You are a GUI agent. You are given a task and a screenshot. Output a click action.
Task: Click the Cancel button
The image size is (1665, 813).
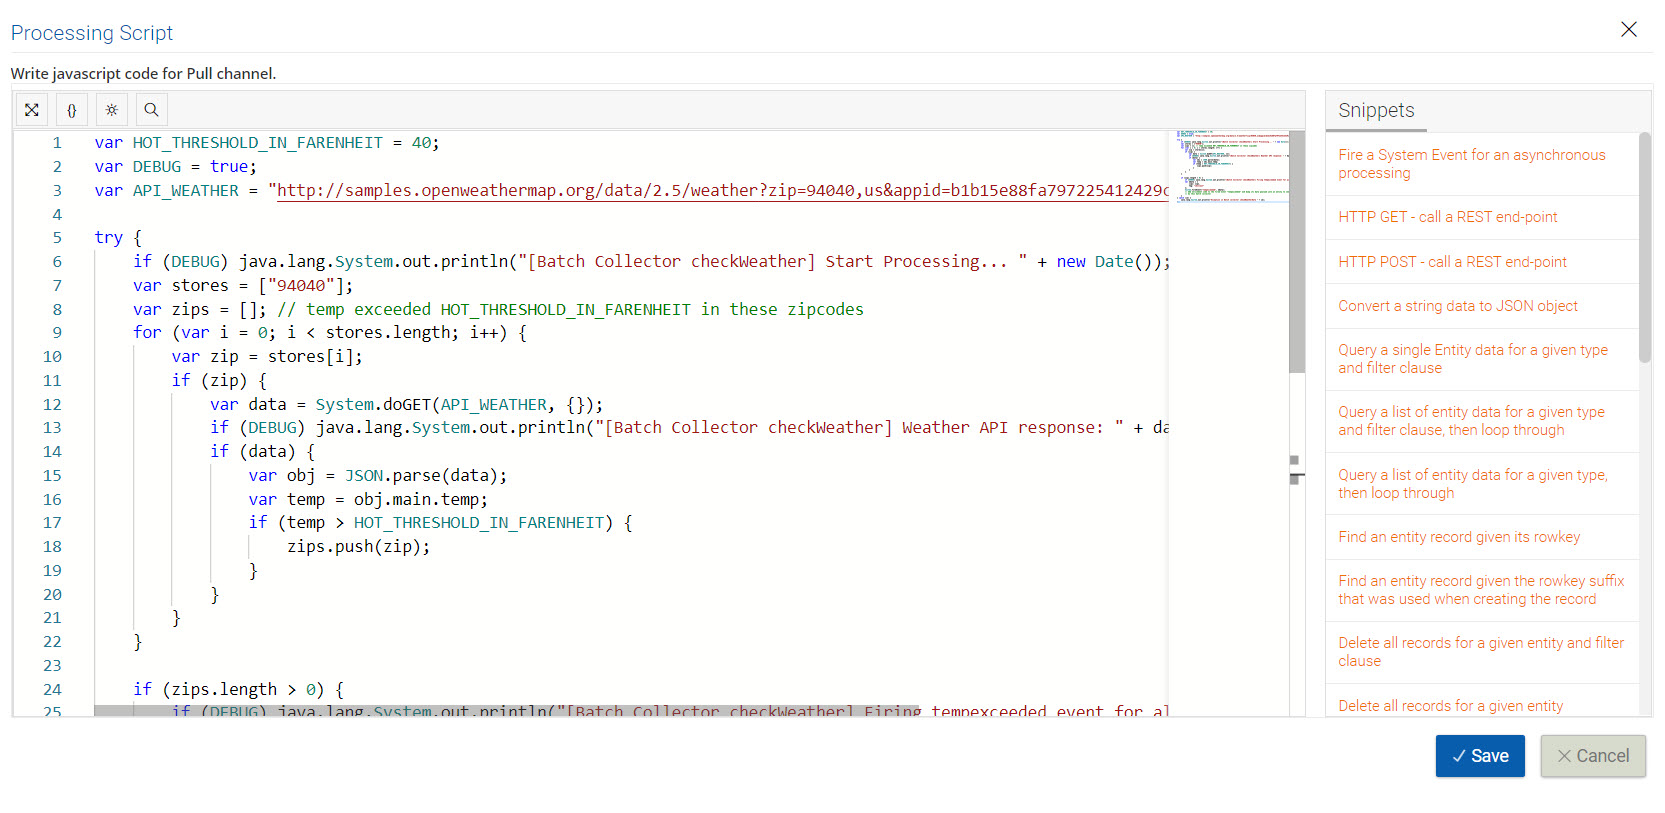click(x=1593, y=756)
